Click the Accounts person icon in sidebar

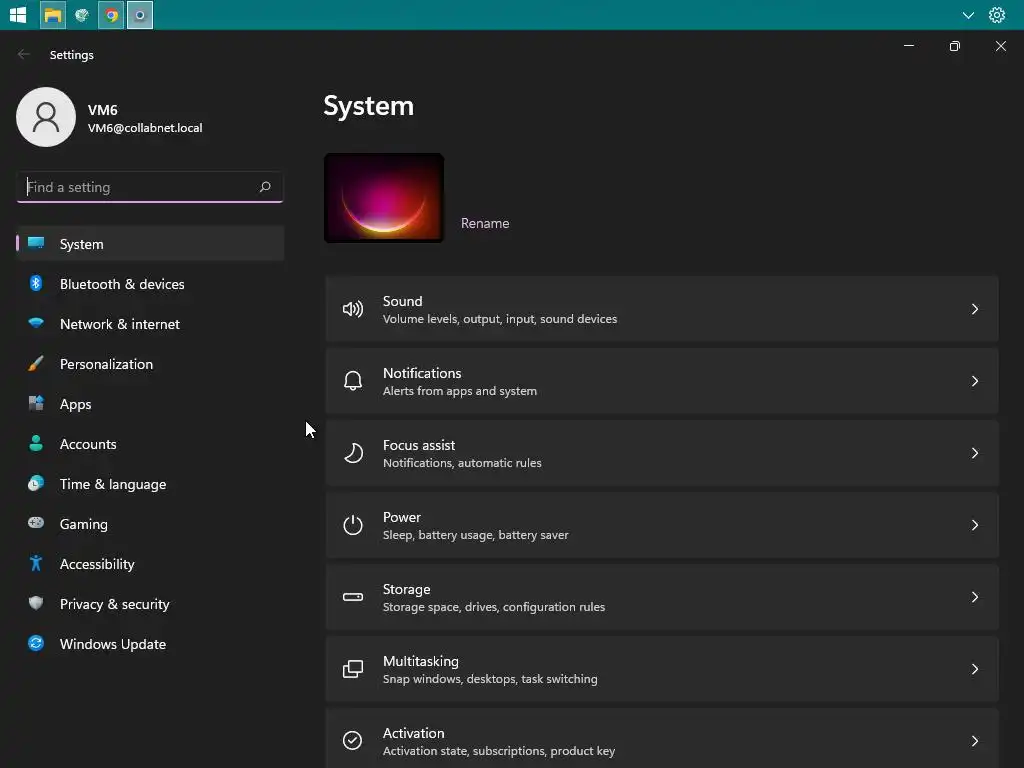(36, 443)
